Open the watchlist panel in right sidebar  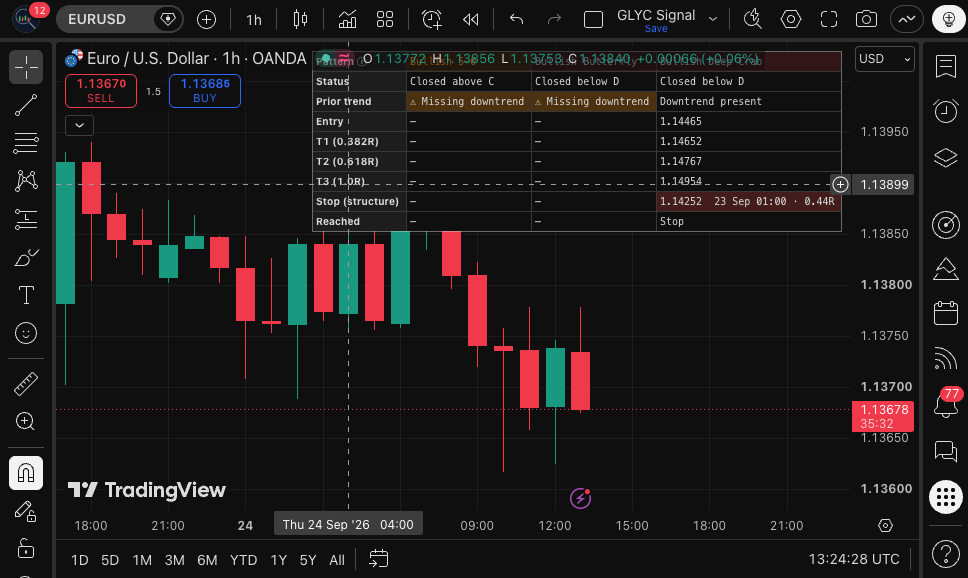(x=946, y=67)
